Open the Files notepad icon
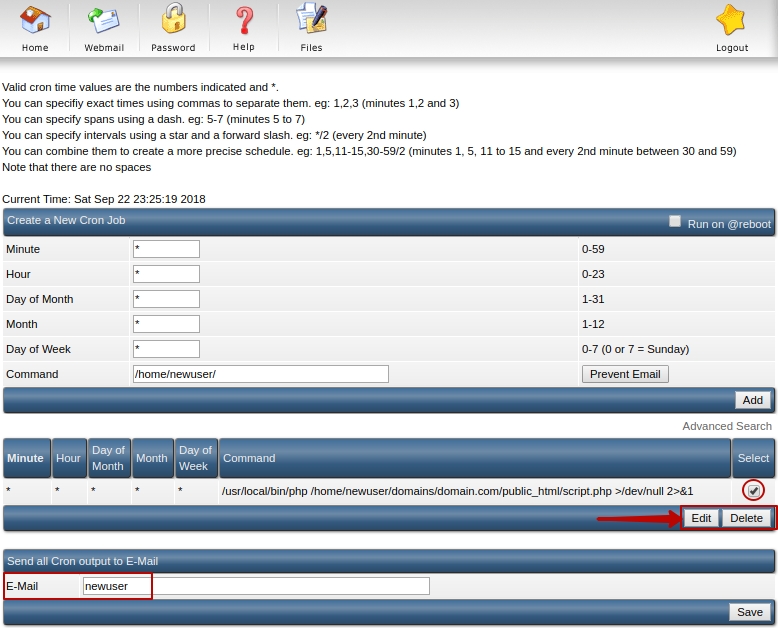778x628 pixels. tap(312, 20)
